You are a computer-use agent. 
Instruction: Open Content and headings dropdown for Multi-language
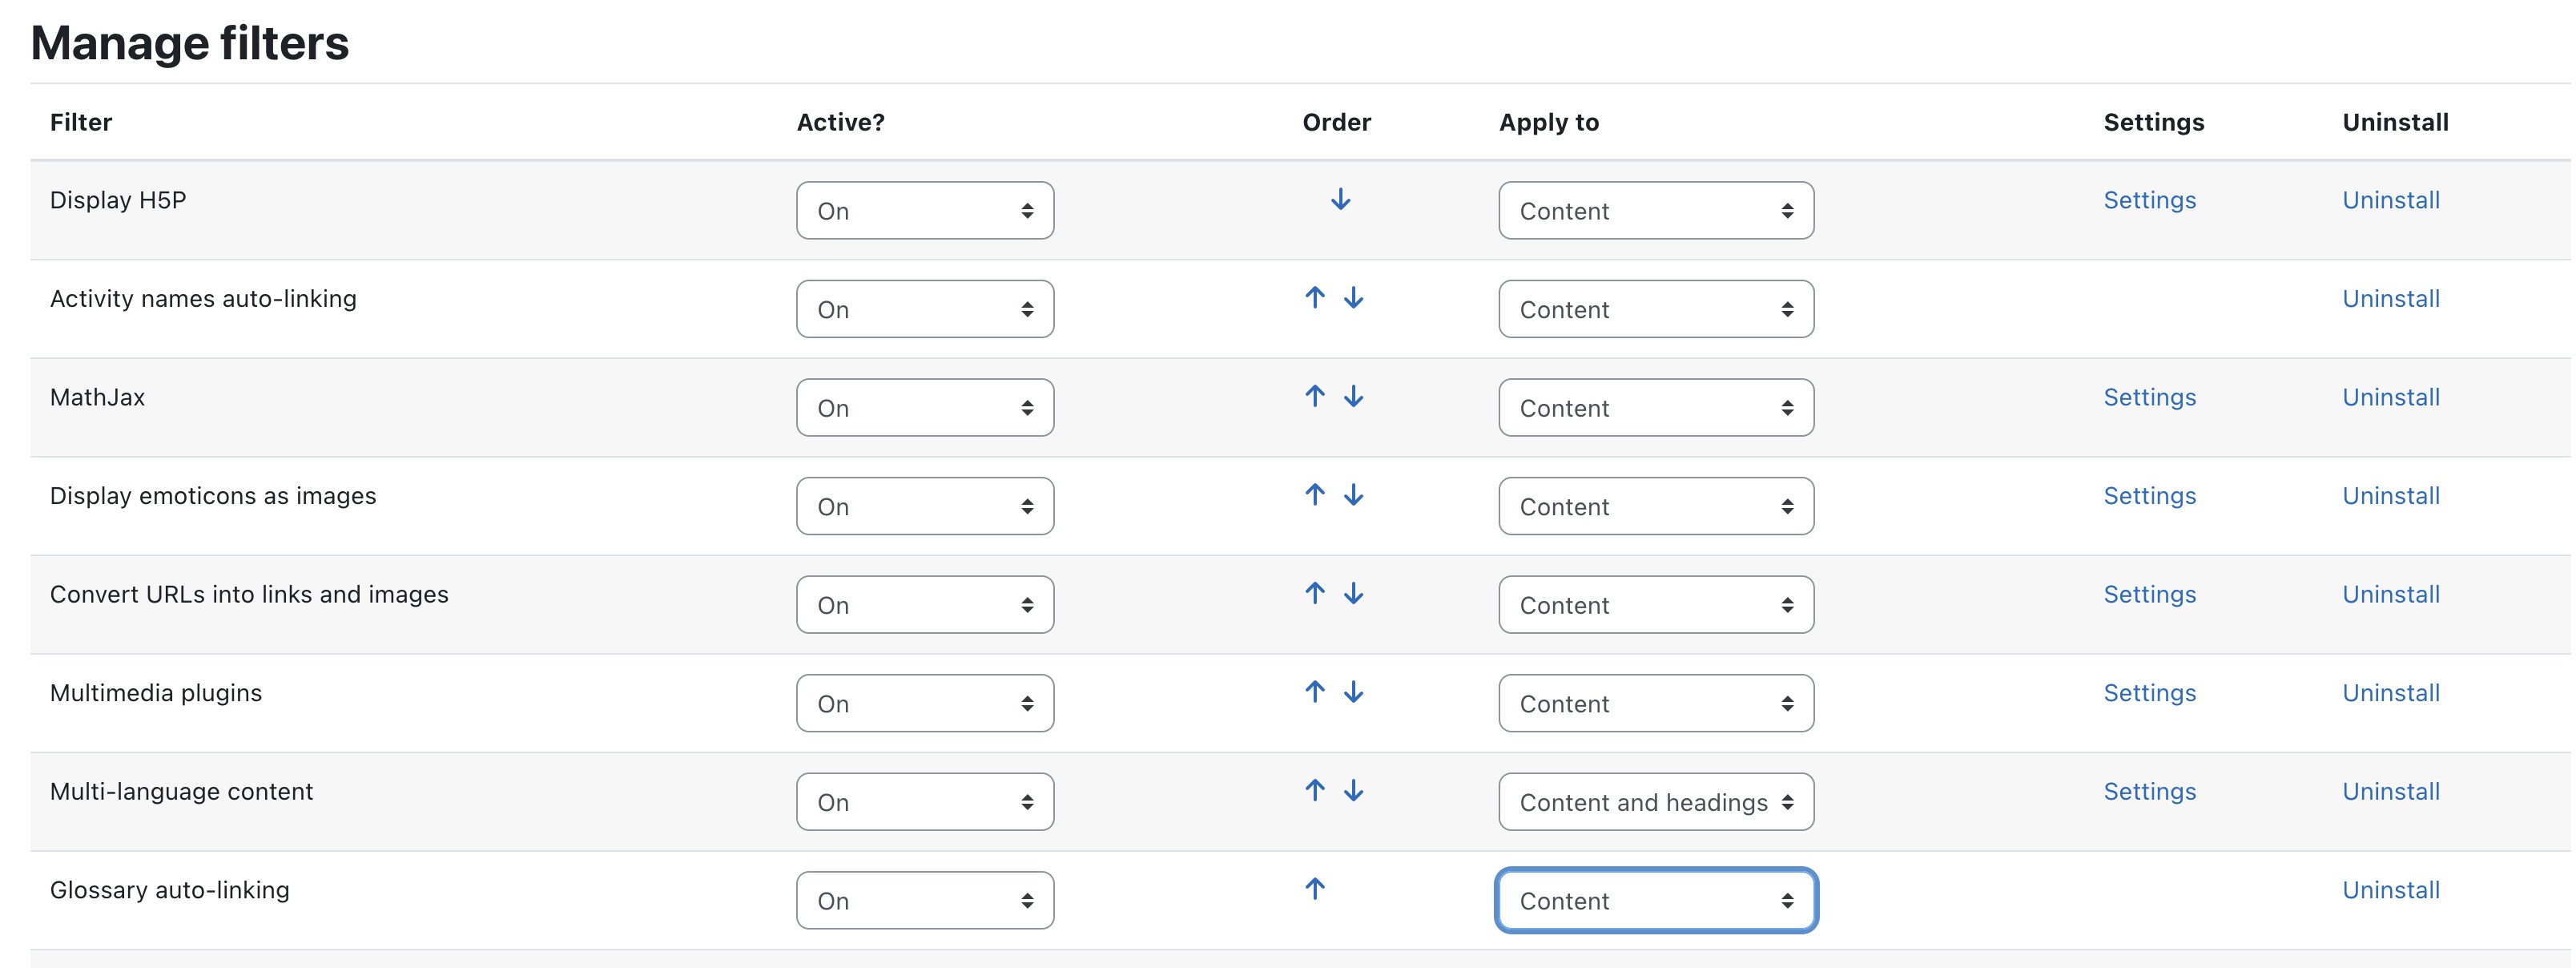click(x=1656, y=801)
